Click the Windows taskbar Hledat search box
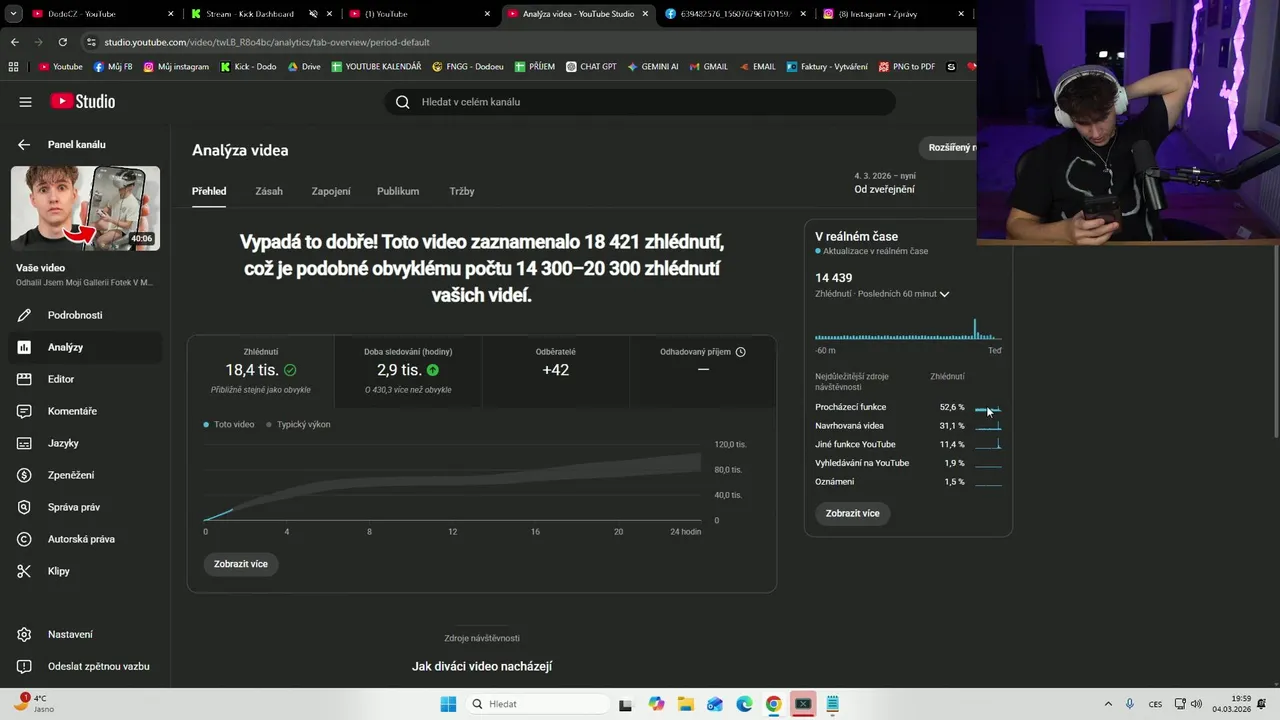The image size is (1280, 720). coord(538,704)
